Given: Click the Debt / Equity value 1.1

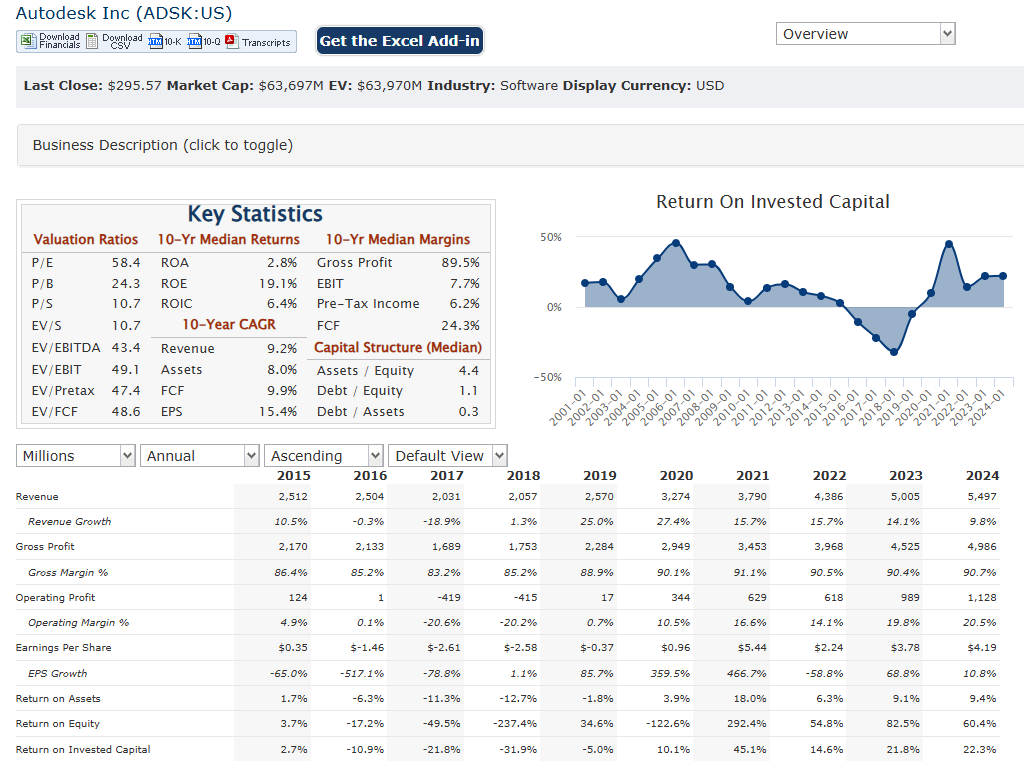Looking at the screenshot, I should (x=468, y=391).
